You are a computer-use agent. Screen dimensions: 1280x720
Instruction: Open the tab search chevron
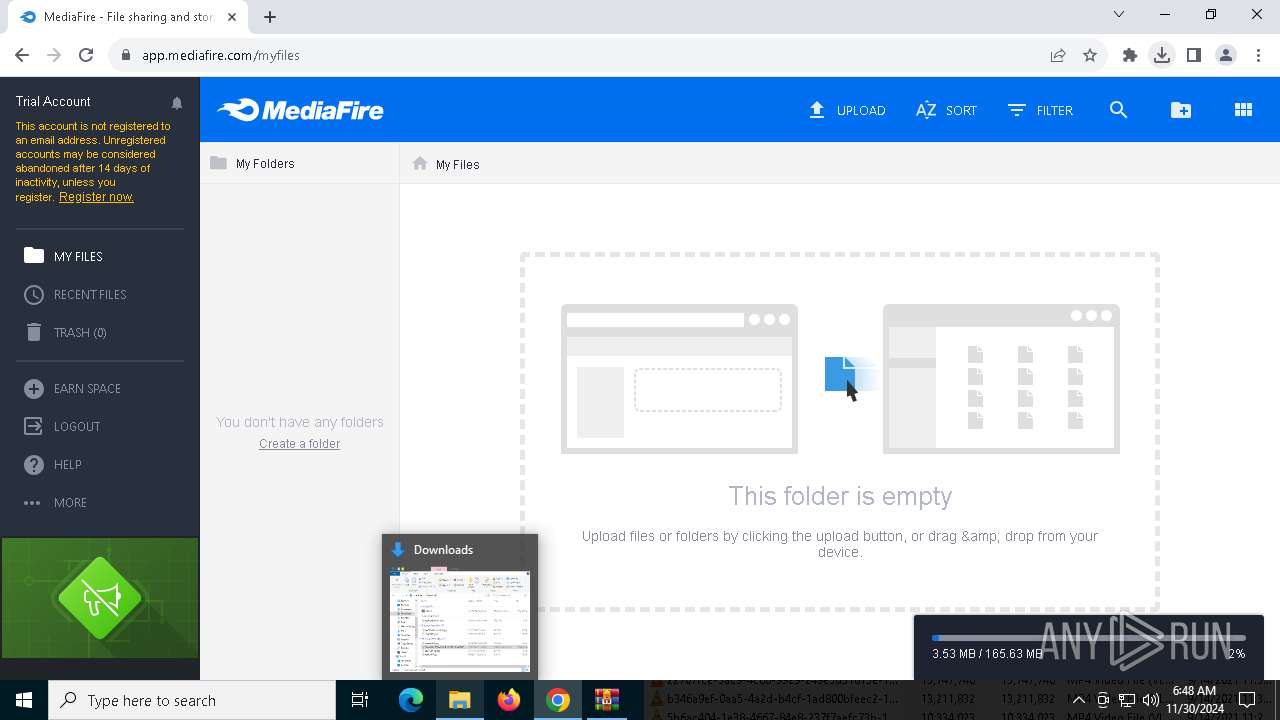tap(1119, 14)
